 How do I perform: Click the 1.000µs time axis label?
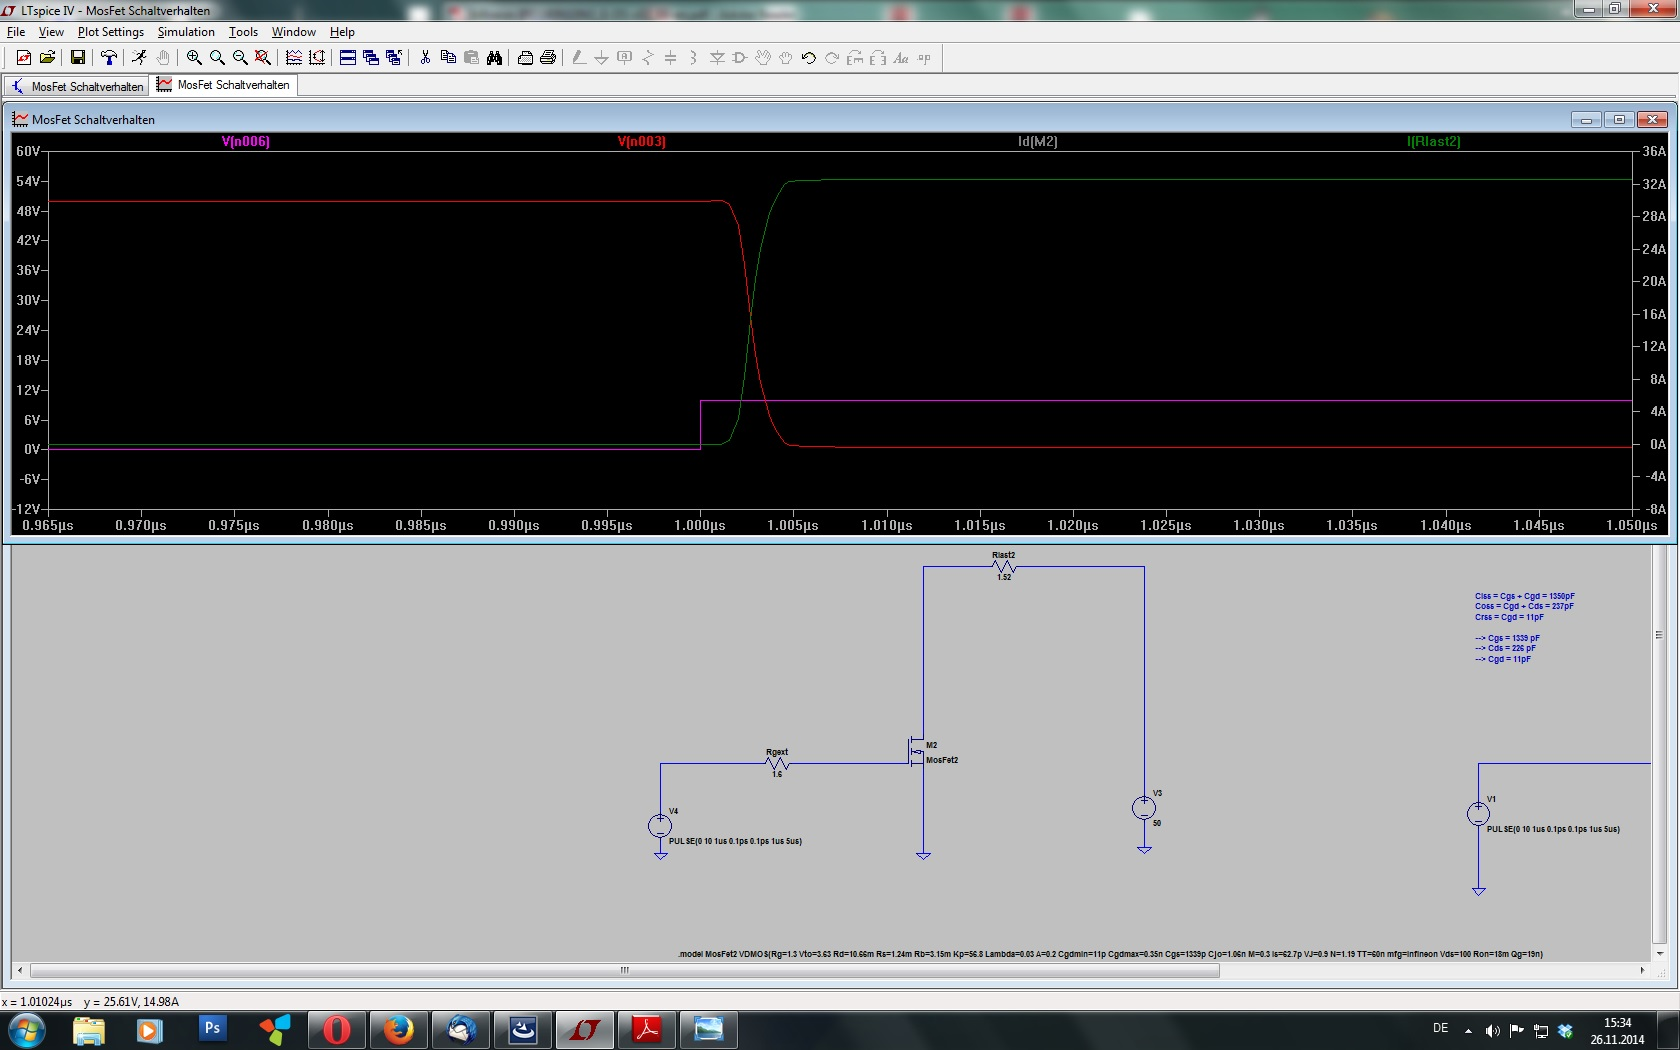point(700,526)
